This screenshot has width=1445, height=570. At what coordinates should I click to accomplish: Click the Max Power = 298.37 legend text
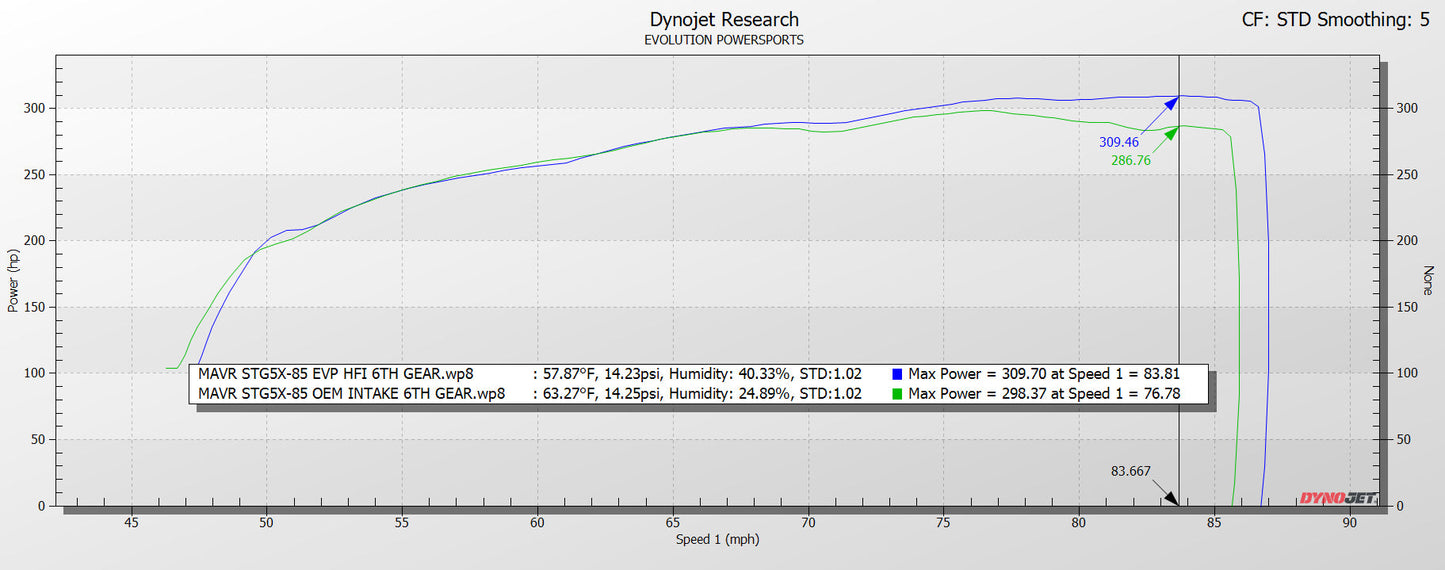(x=1044, y=394)
